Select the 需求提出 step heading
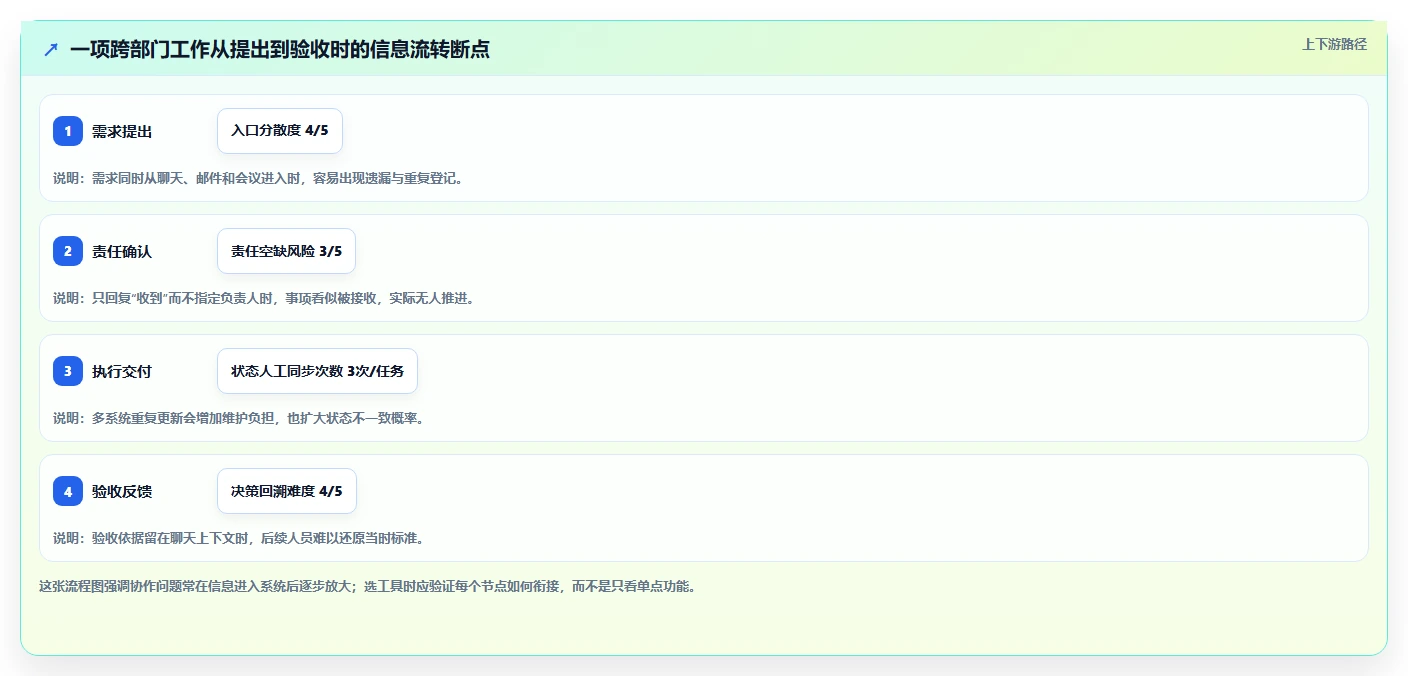Viewport: 1408px width, 676px height. [122, 131]
